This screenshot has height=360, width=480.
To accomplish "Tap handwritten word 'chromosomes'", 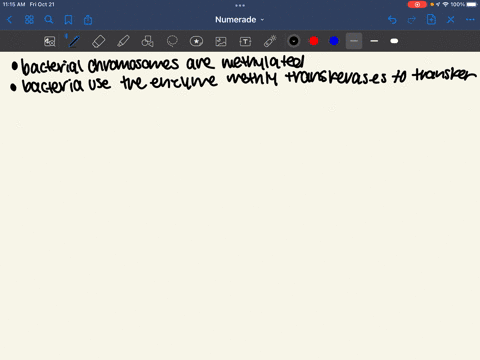I will tap(133, 64).
